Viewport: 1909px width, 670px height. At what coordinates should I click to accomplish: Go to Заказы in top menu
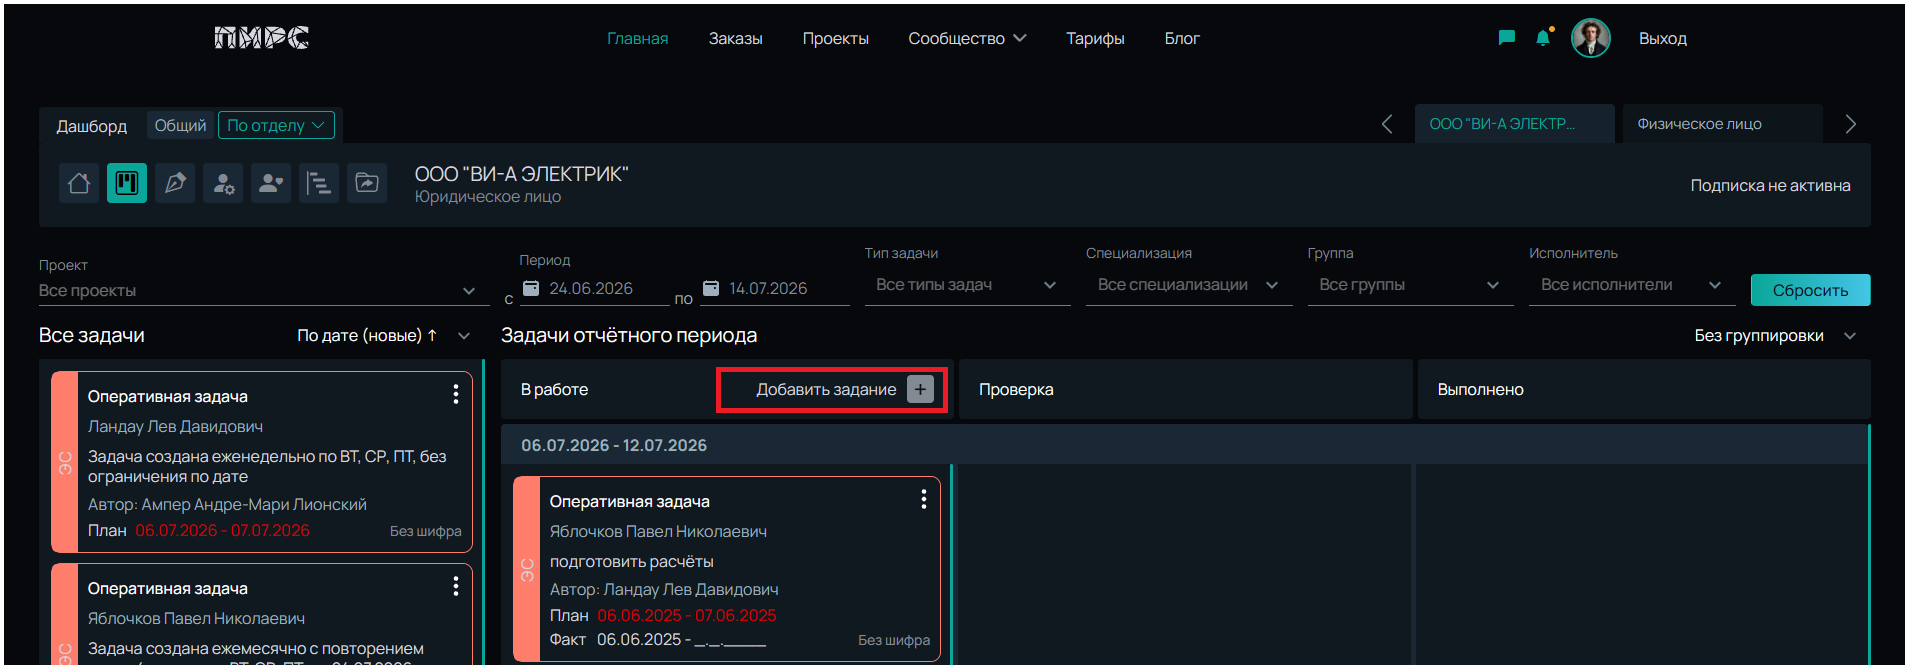tap(735, 39)
